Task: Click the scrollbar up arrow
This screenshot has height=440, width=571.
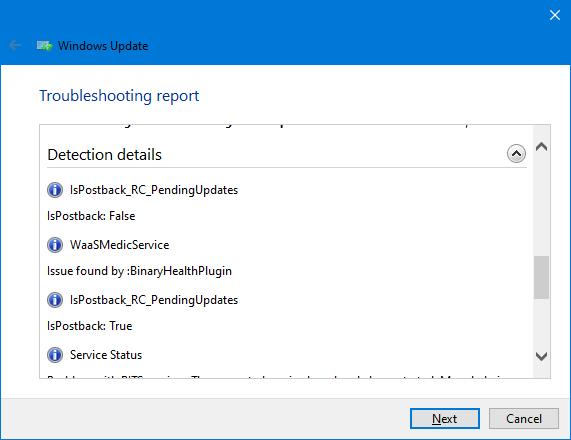Action: (x=542, y=146)
